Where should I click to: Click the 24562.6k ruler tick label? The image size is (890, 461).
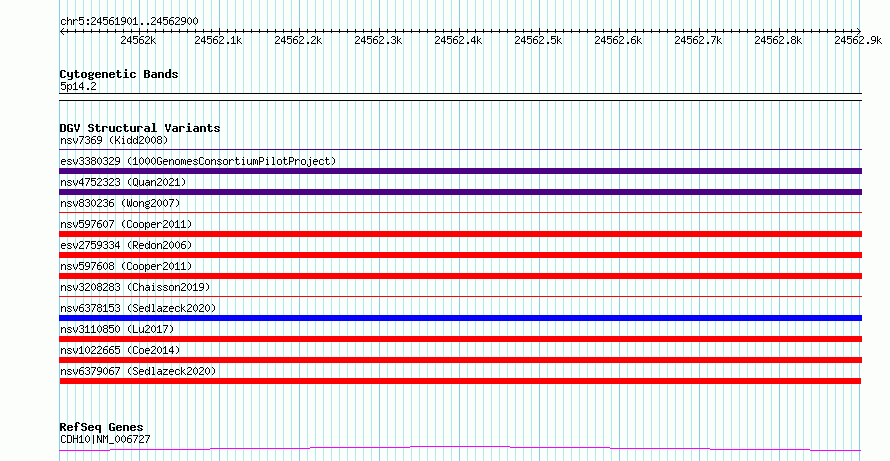(x=618, y=40)
